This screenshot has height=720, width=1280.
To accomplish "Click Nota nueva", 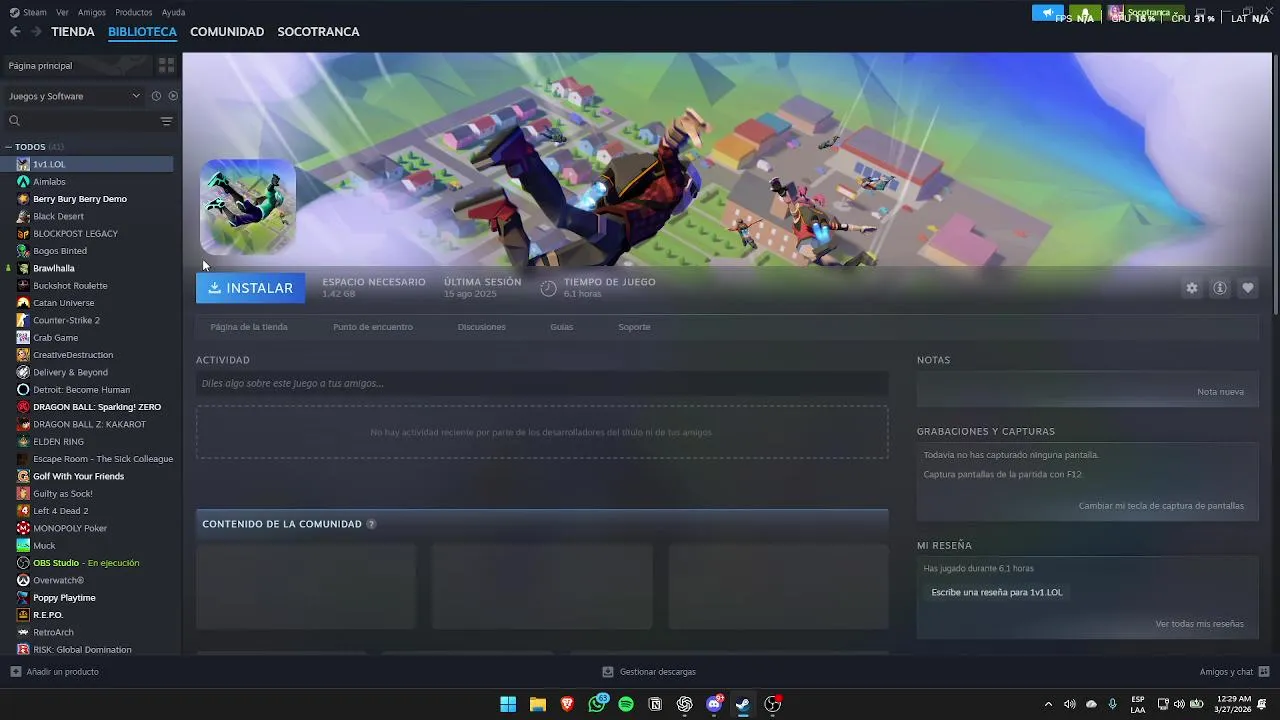I will pyautogui.click(x=1220, y=392).
